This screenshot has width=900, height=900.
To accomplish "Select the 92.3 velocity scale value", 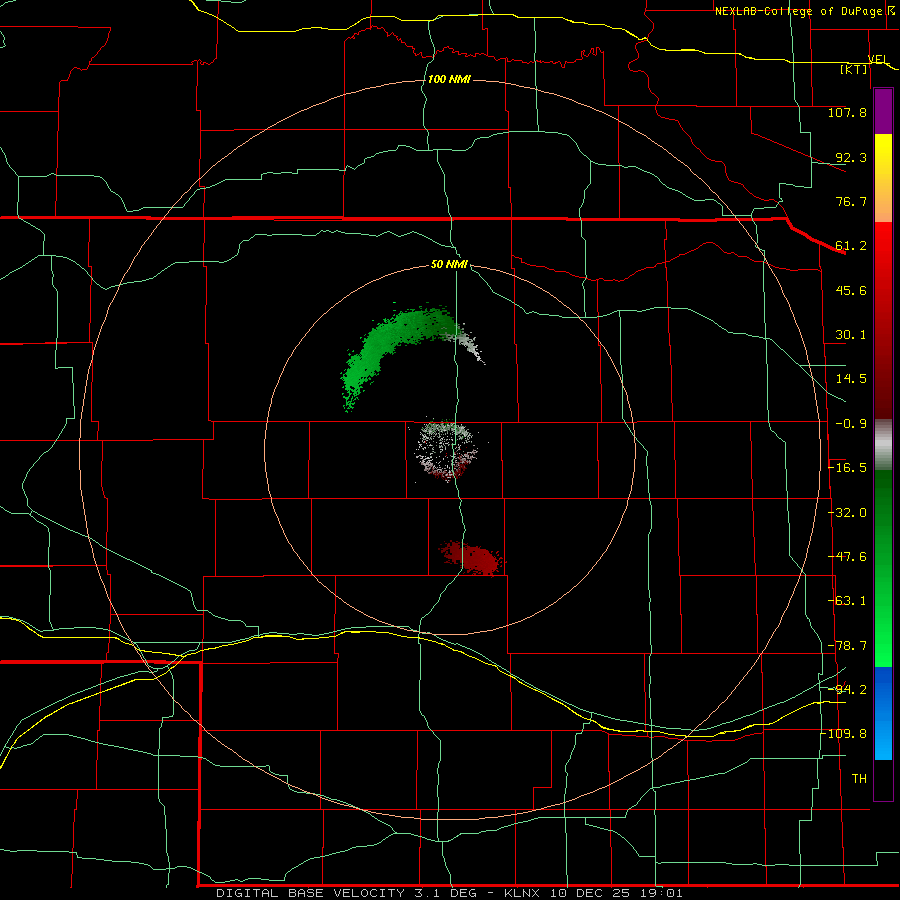I will (x=851, y=157).
